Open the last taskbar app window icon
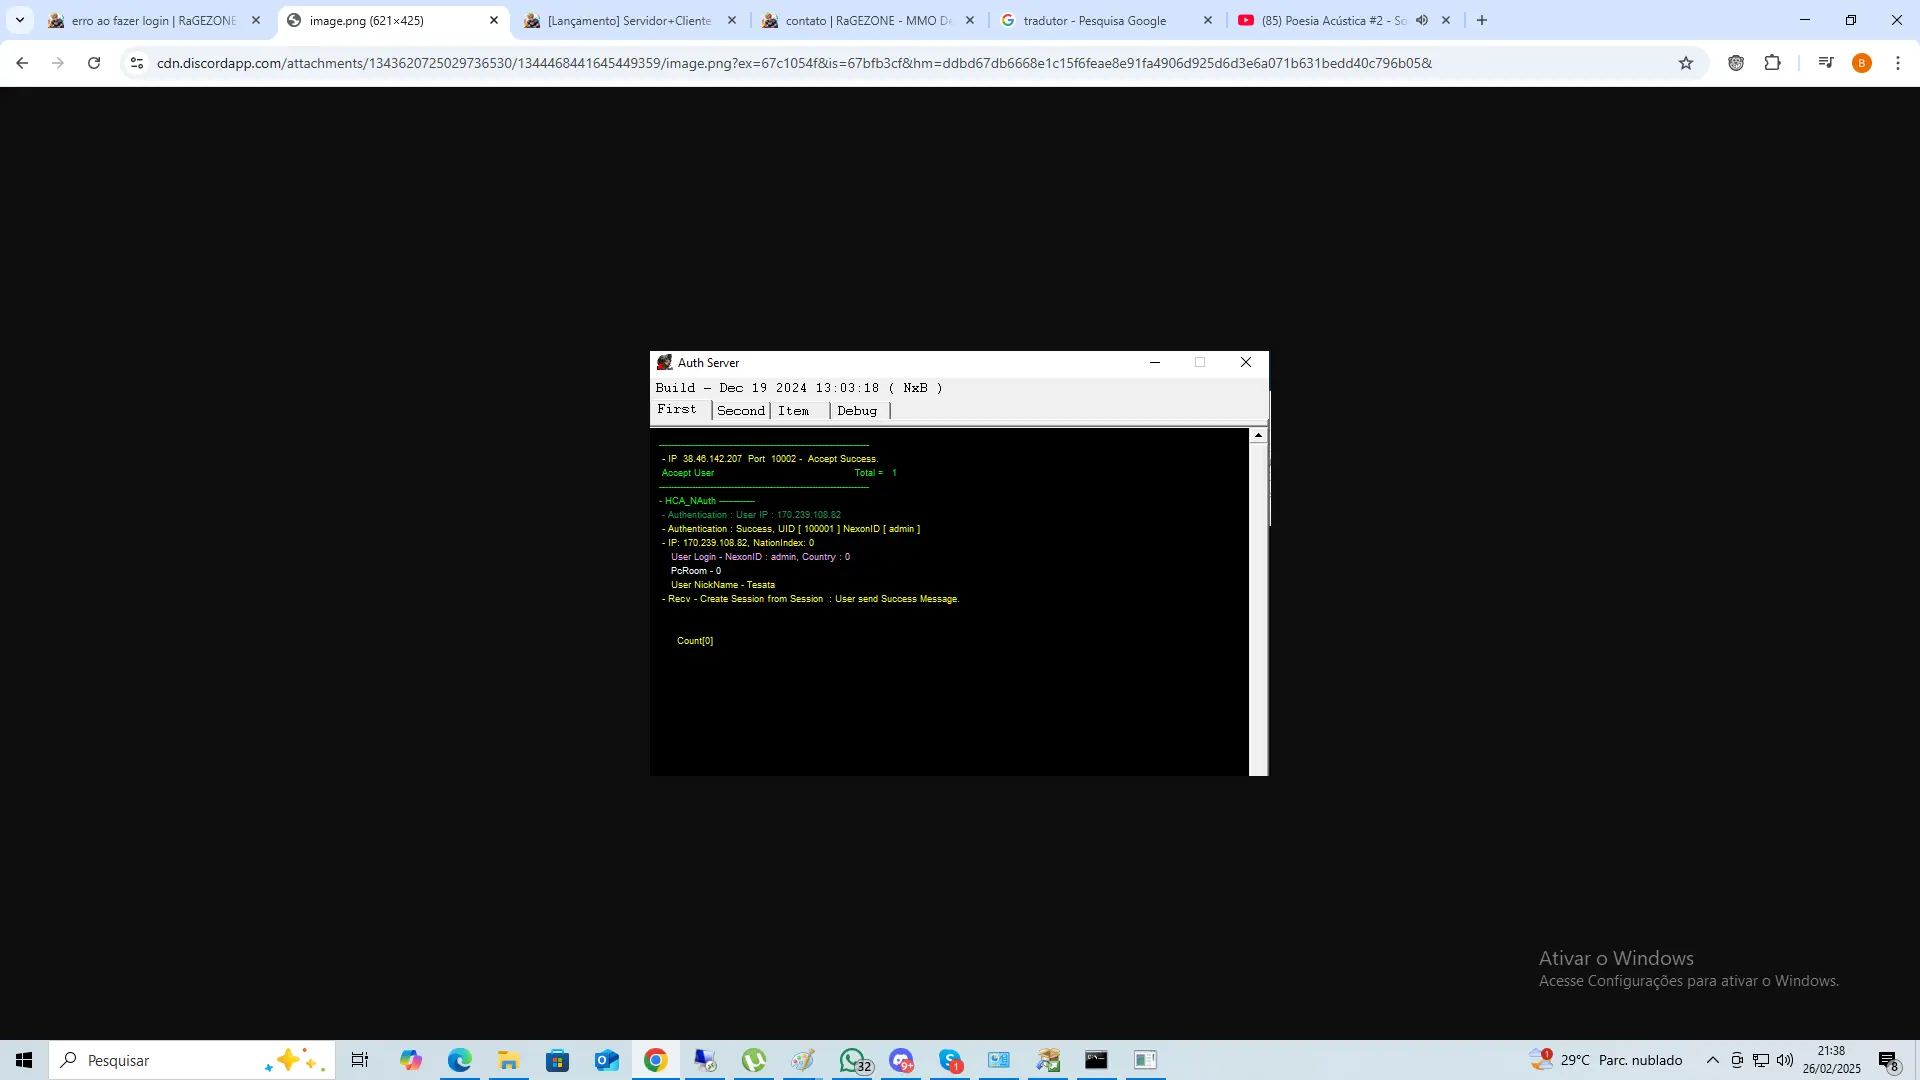The width and height of the screenshot is (1920, 1080). pyautogui.click(x=1146, y=1060)
